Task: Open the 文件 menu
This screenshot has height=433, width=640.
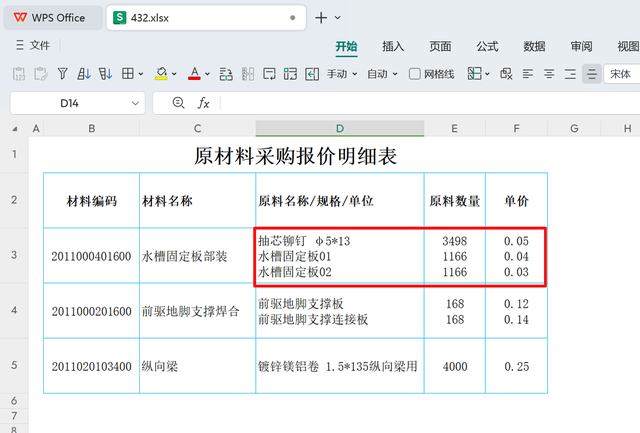Action: (33, 45)
